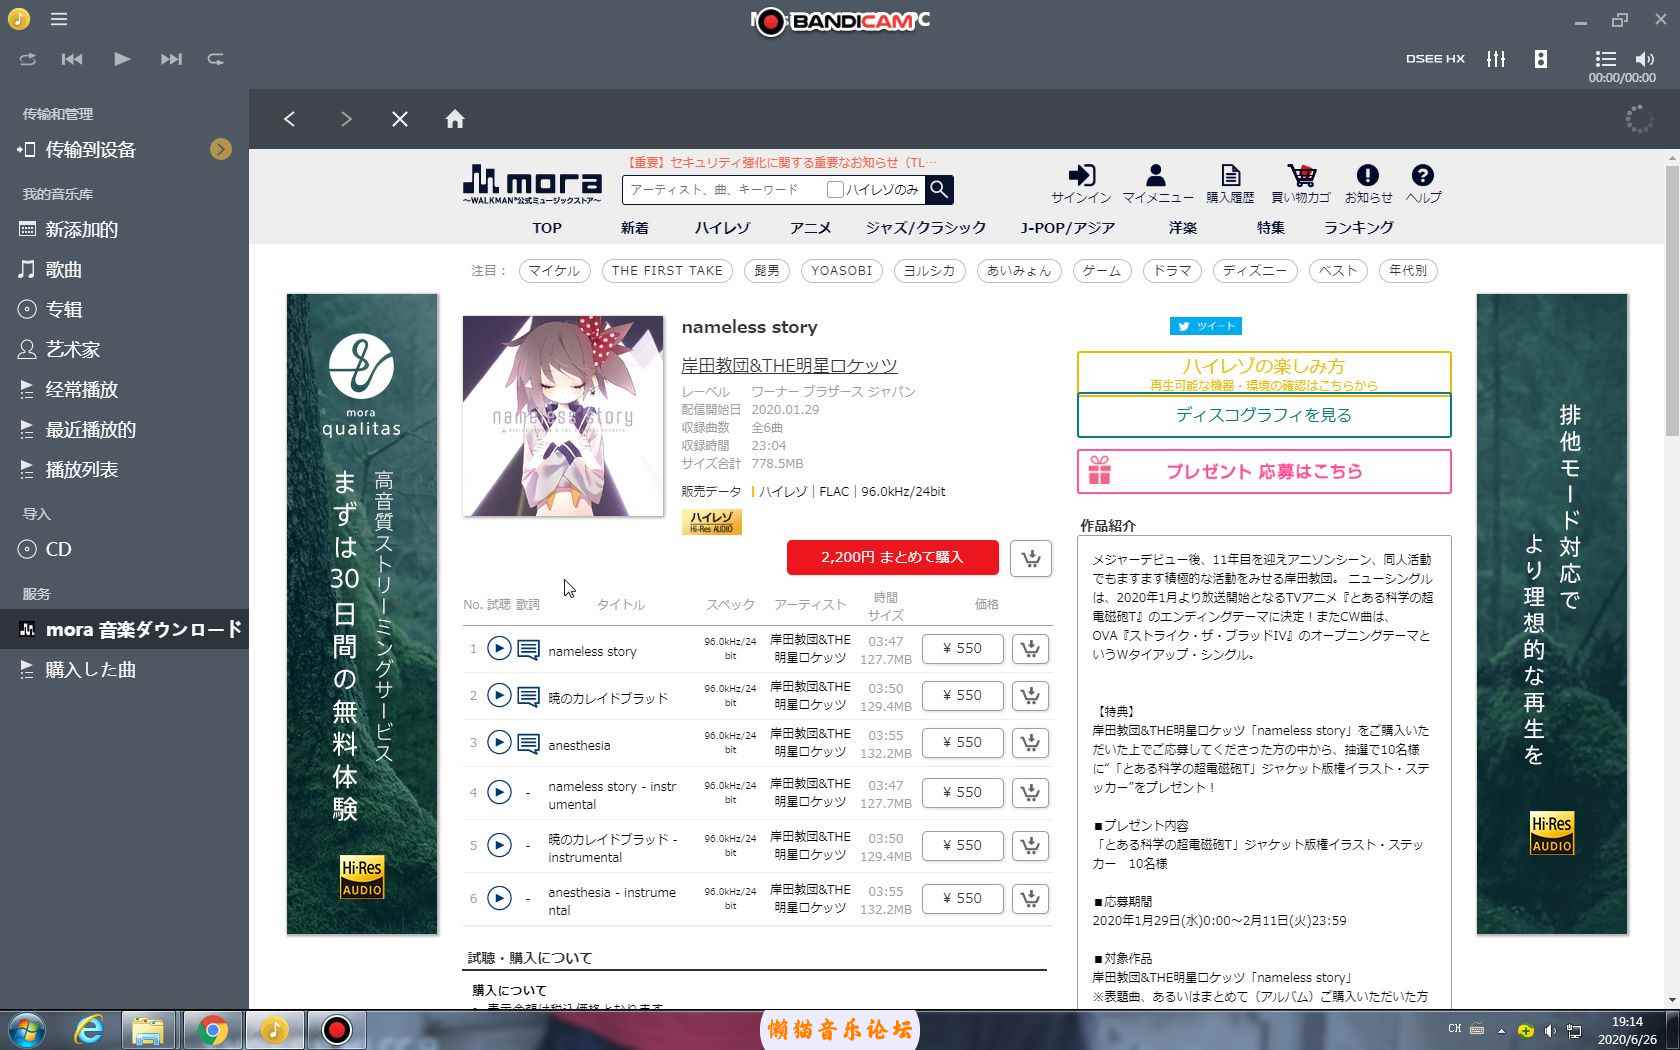The height and width of the screenshot is (1050, 1680).
Task: Add track 1 nameless story to cart
Action: coord(1030,648)
